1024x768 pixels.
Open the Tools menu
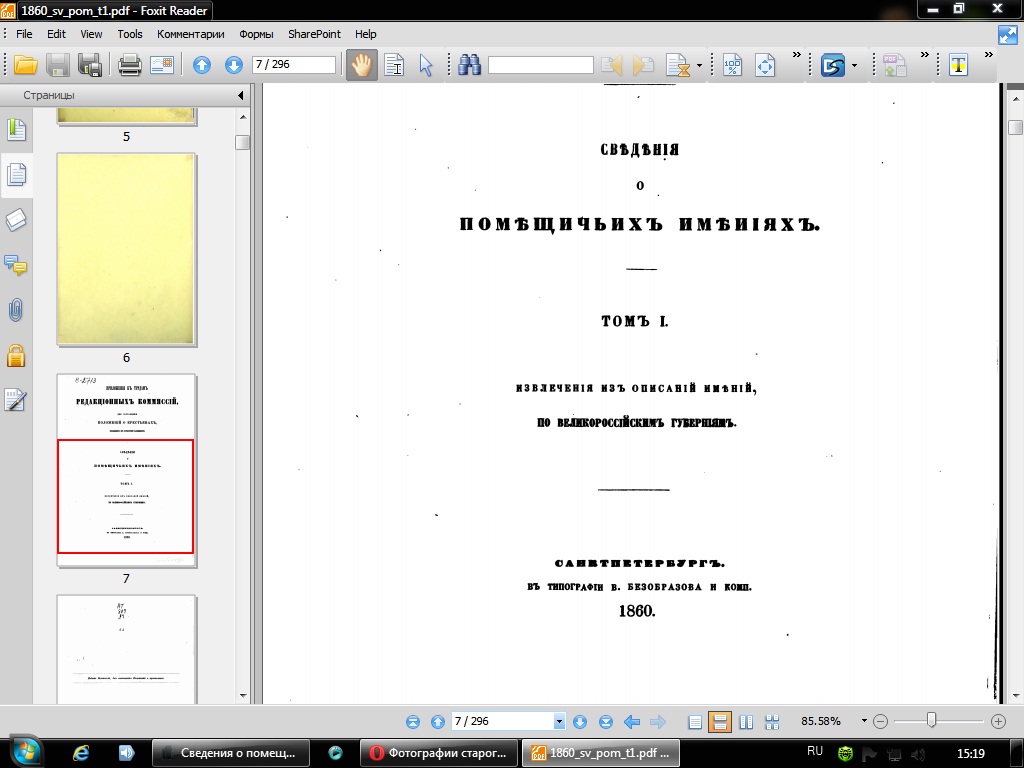pyautogui.click(x=130, y=34)
